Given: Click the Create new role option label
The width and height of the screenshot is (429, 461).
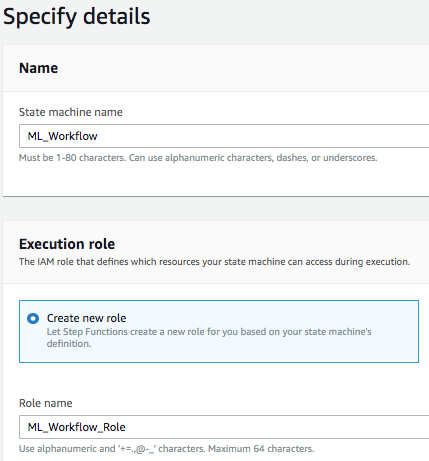Looking at the screenshot, I should [x=86, y=318].
